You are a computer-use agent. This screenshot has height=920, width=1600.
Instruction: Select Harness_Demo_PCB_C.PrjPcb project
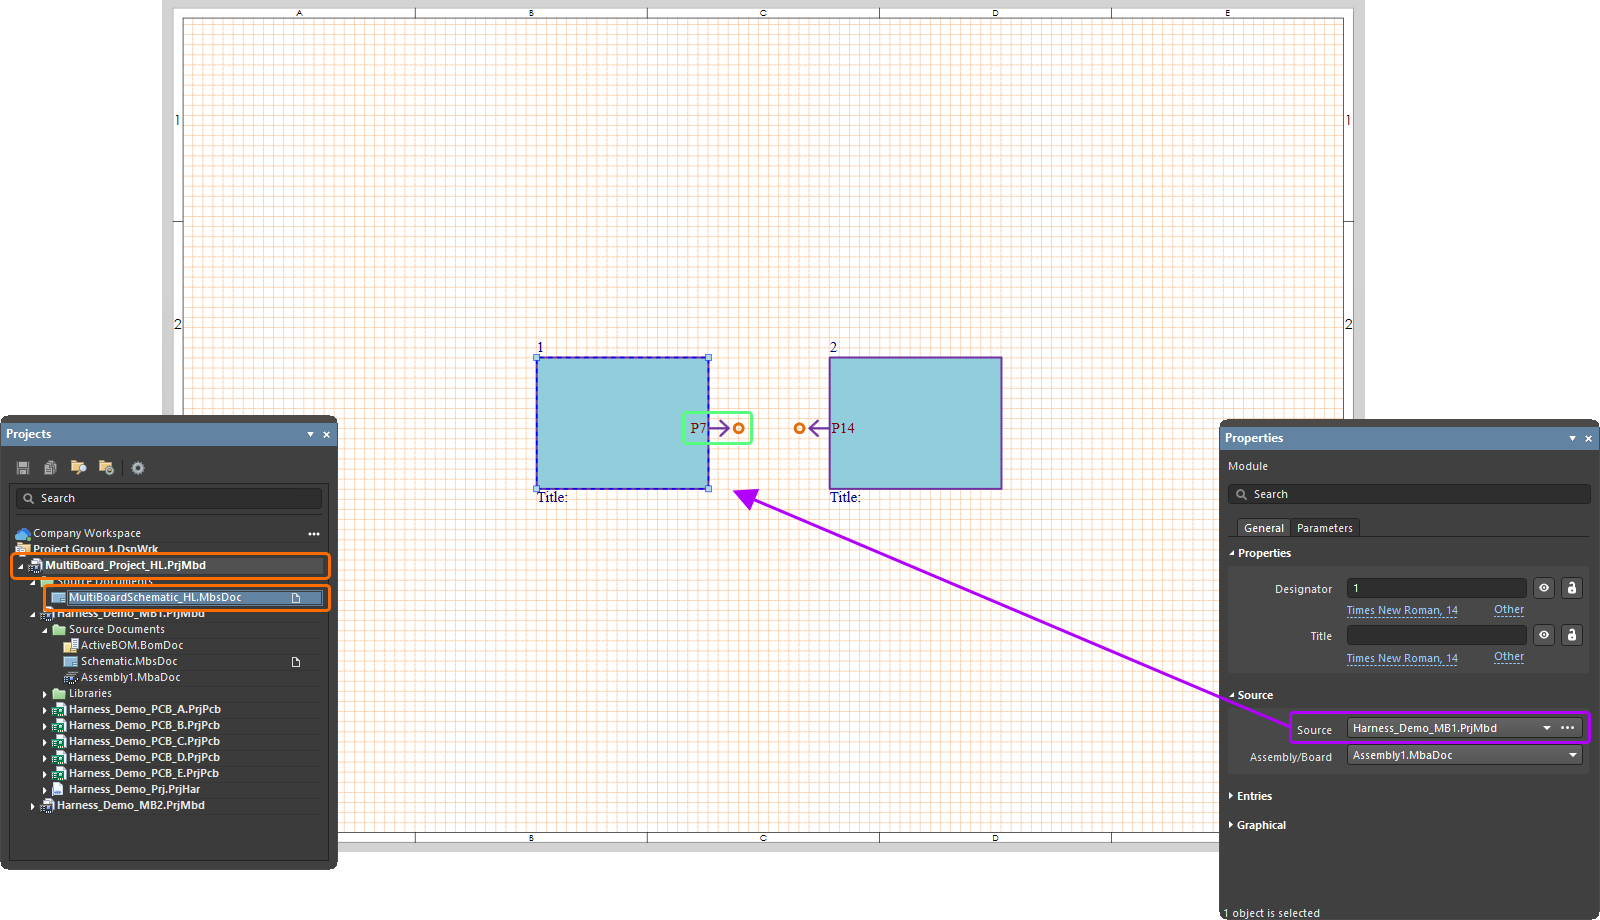[144, 742]
